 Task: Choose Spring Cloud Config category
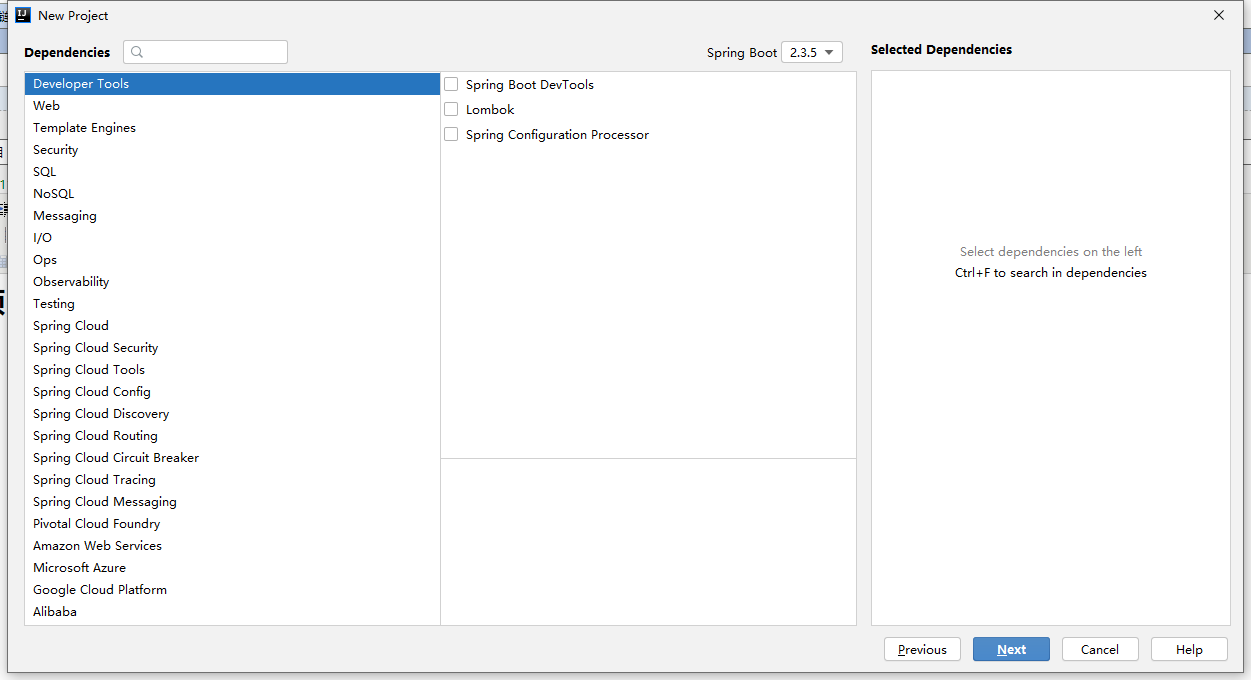coord(232,392)
